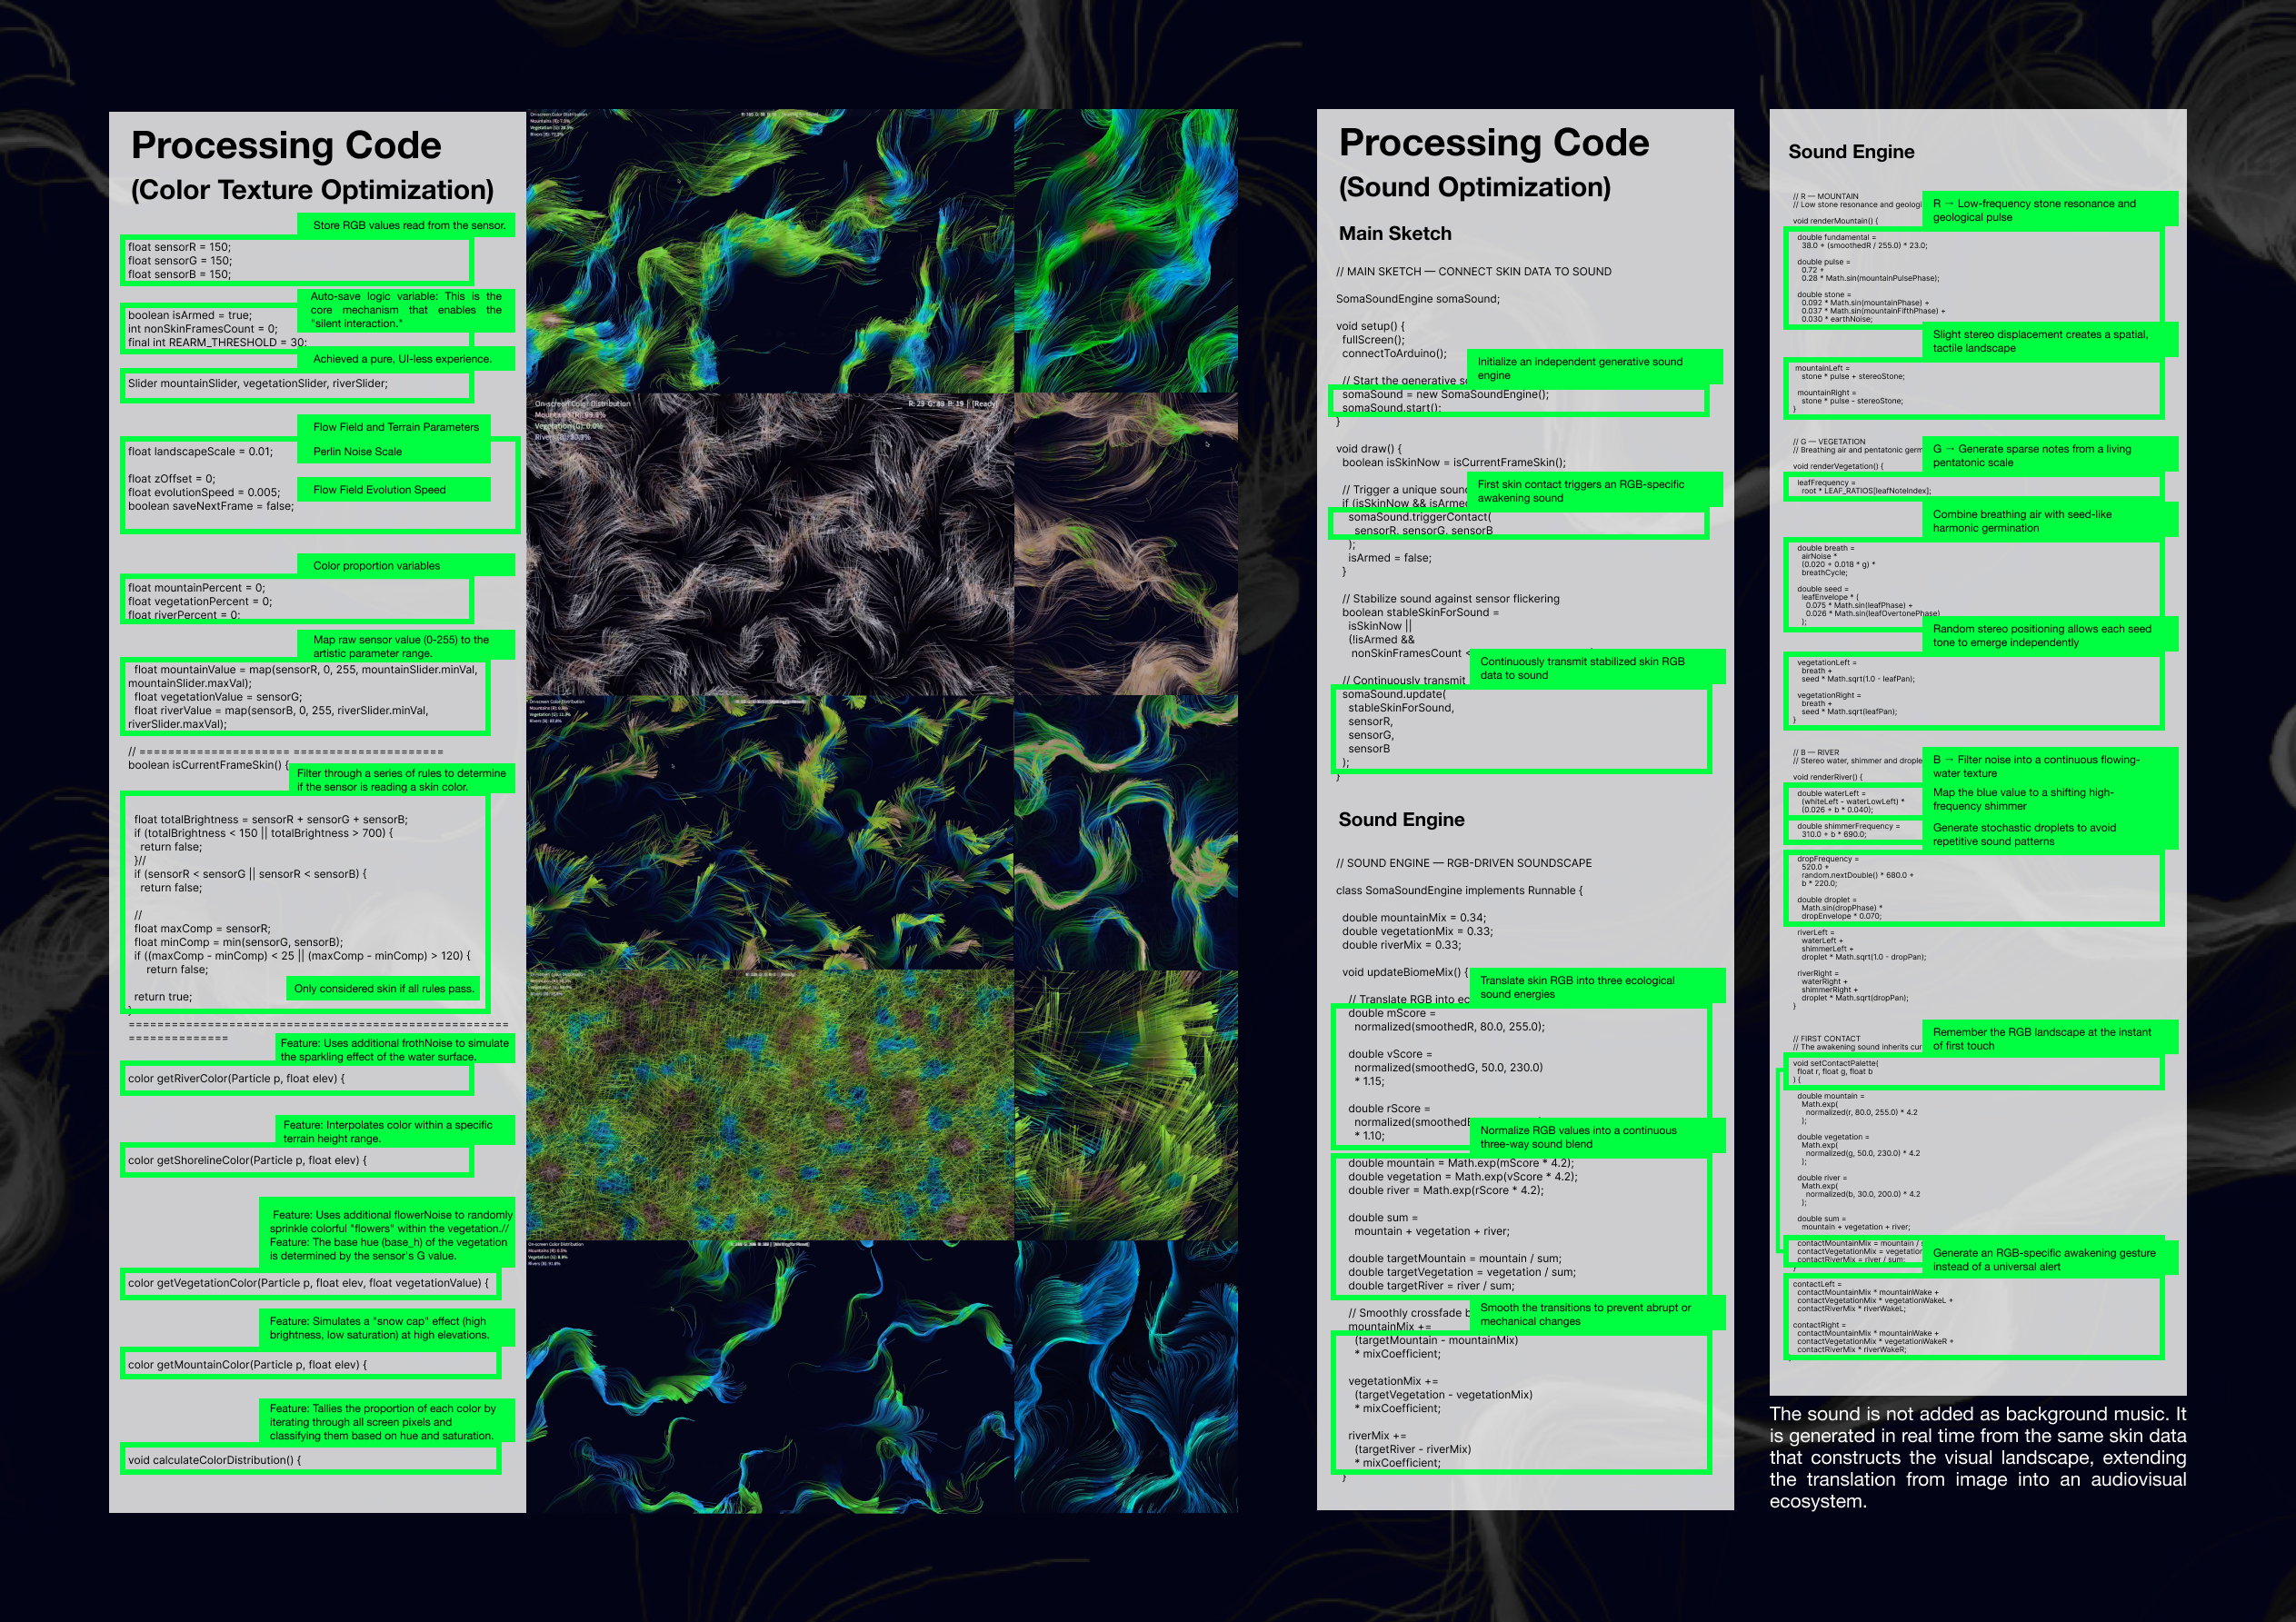Click the 'Only considered skin if all rules pass.' note
Image resolution: width=2296 pixels, height=1622 pixels.
tap(383, 989)
